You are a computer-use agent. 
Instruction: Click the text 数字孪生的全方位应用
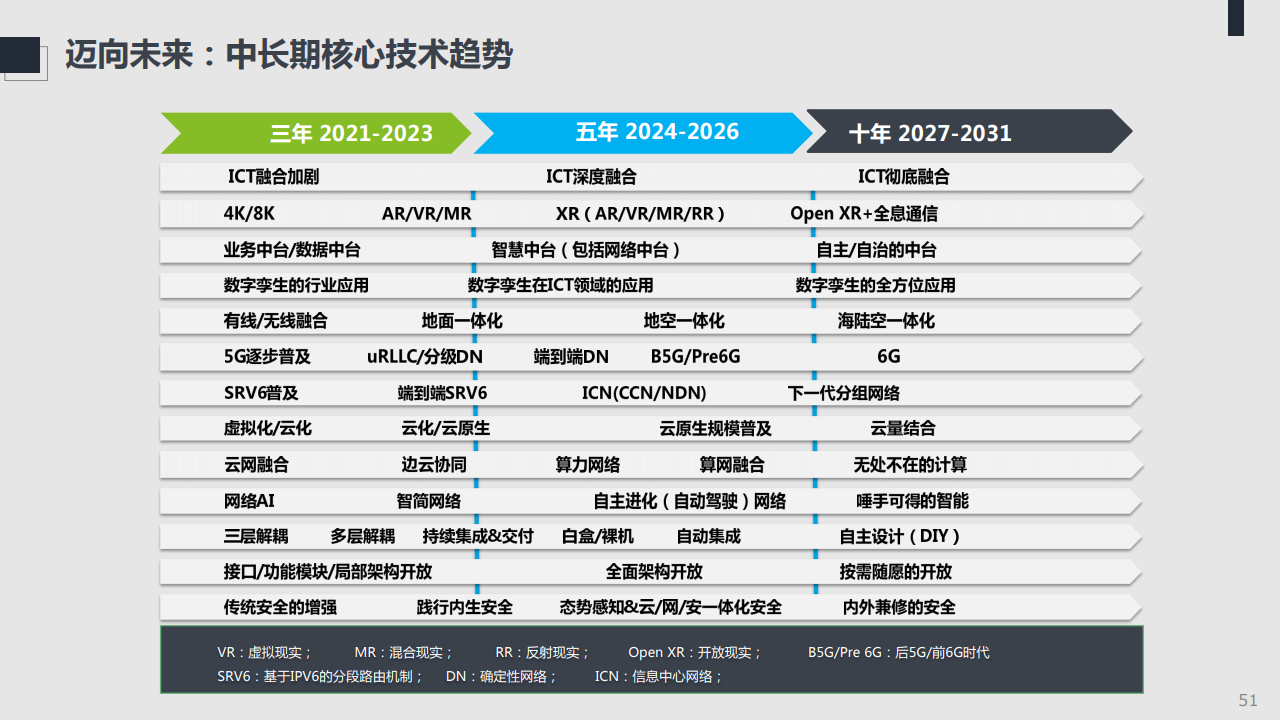[876, 285]
